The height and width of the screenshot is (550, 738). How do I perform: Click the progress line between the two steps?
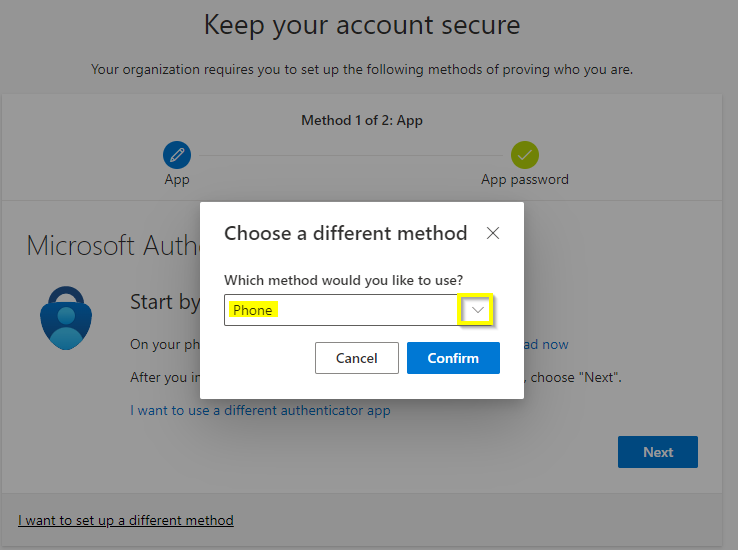[x=350, y=155]
